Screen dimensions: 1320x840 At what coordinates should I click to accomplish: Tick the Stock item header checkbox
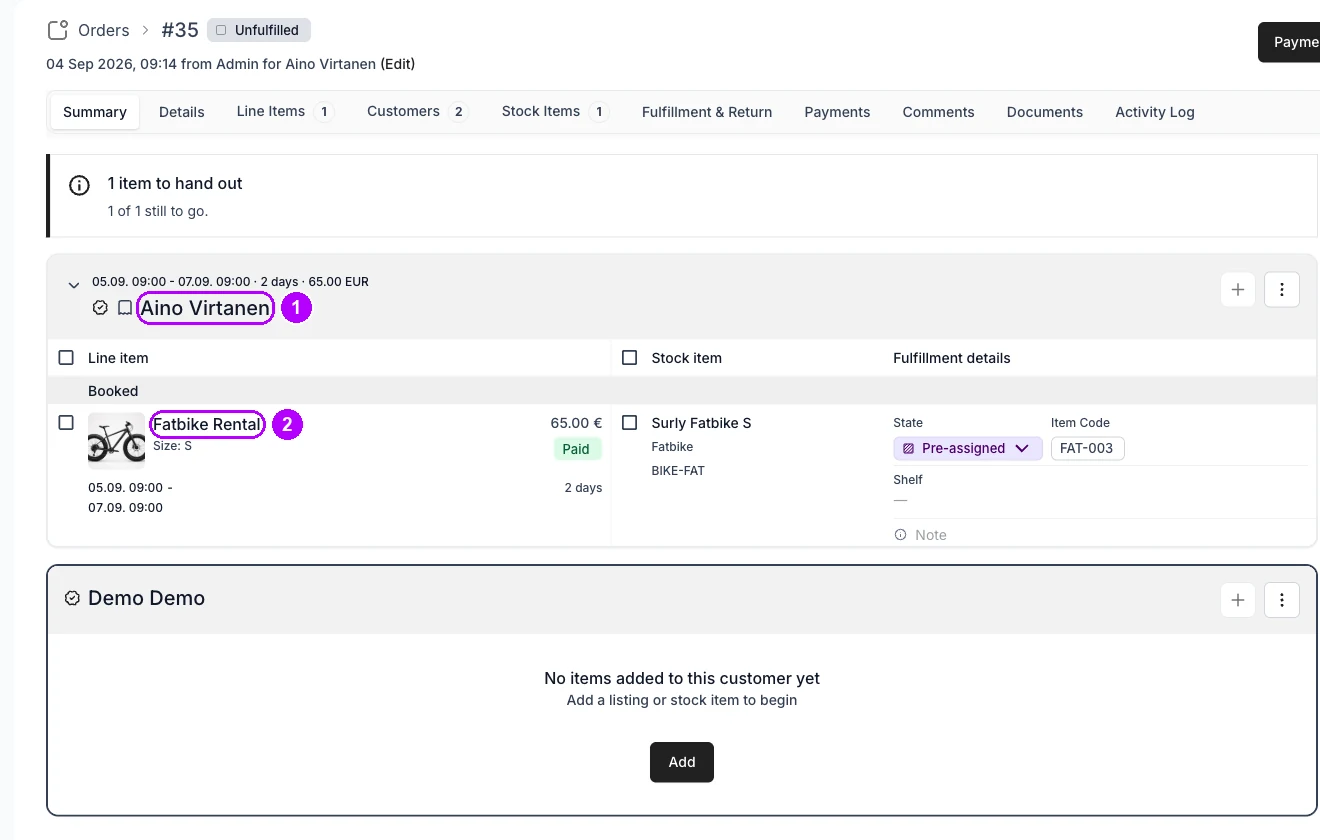click(629, 357)
